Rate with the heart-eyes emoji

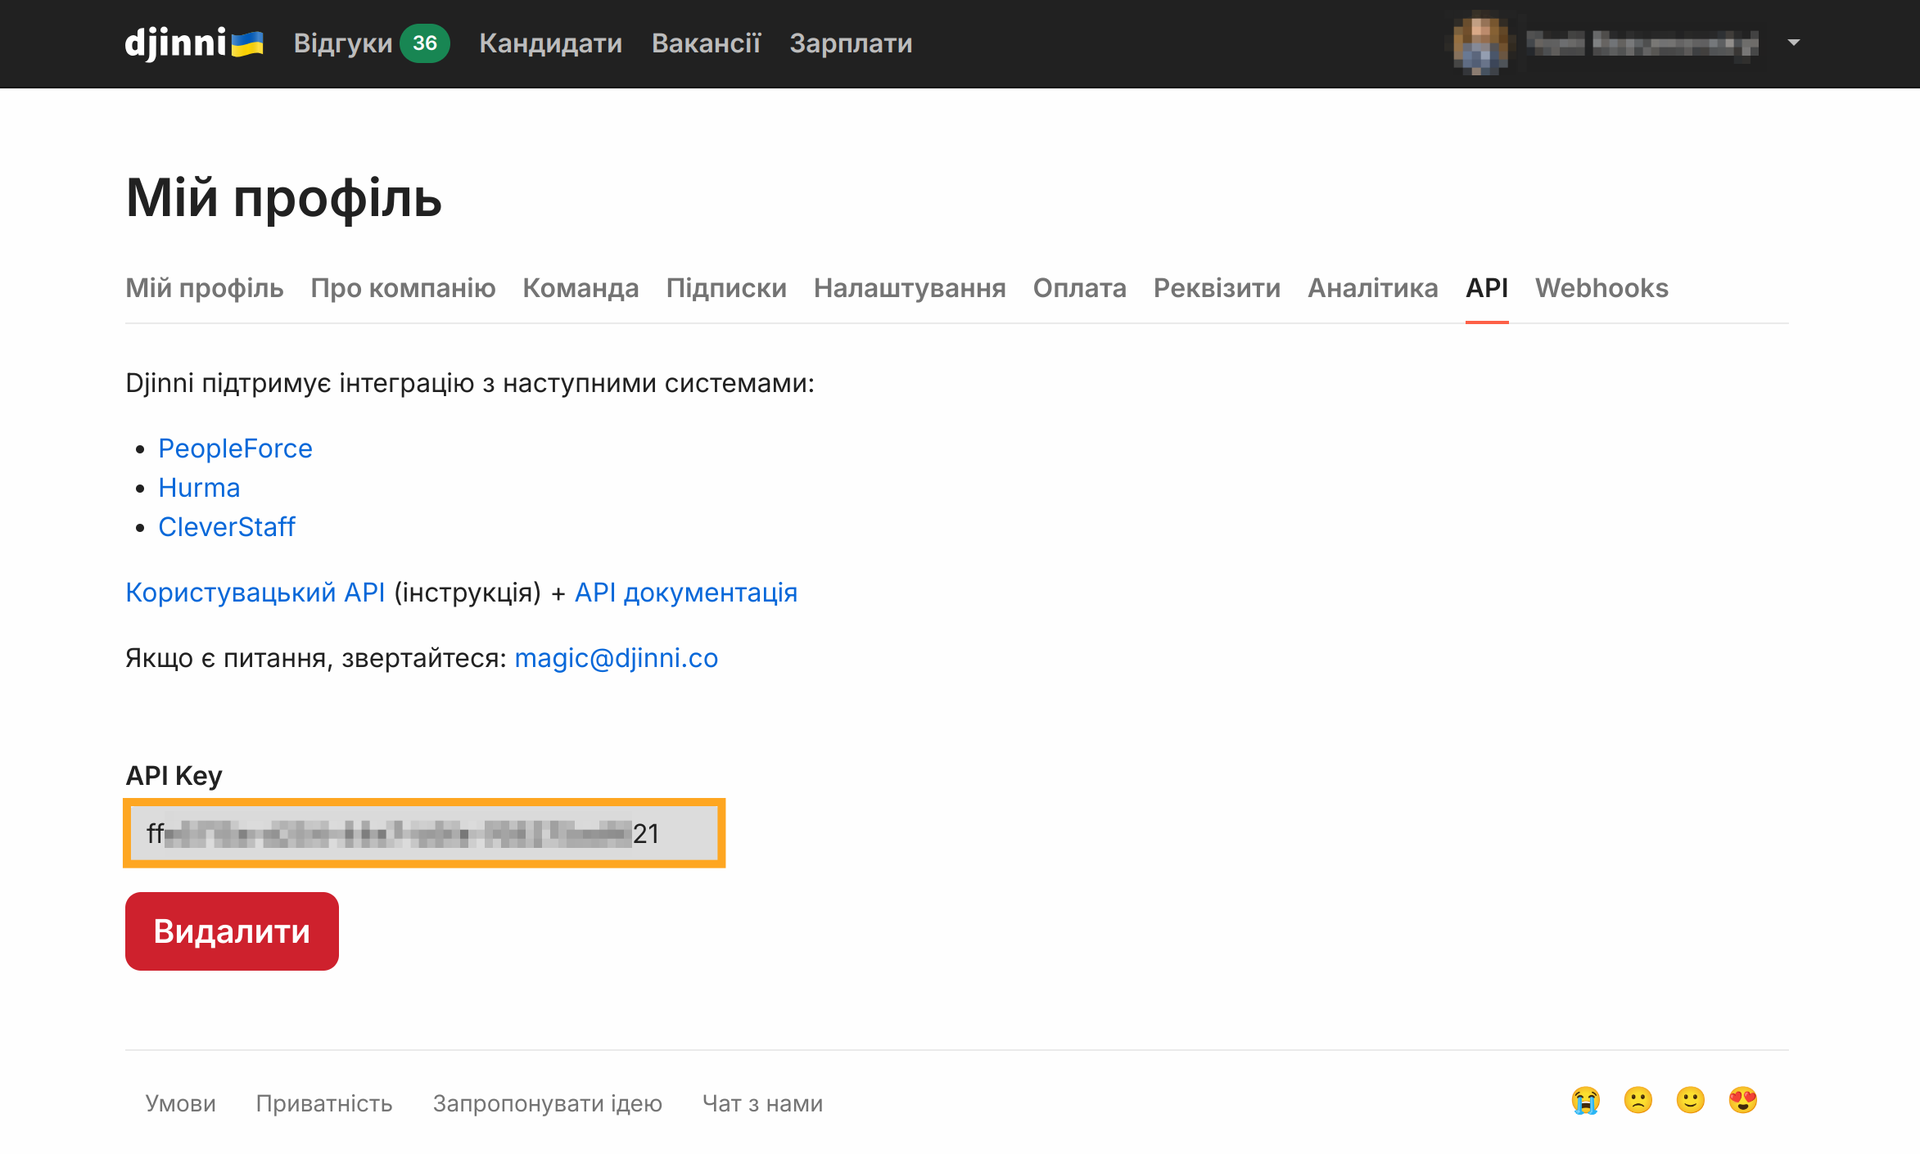click(x=1743, y=1101)
